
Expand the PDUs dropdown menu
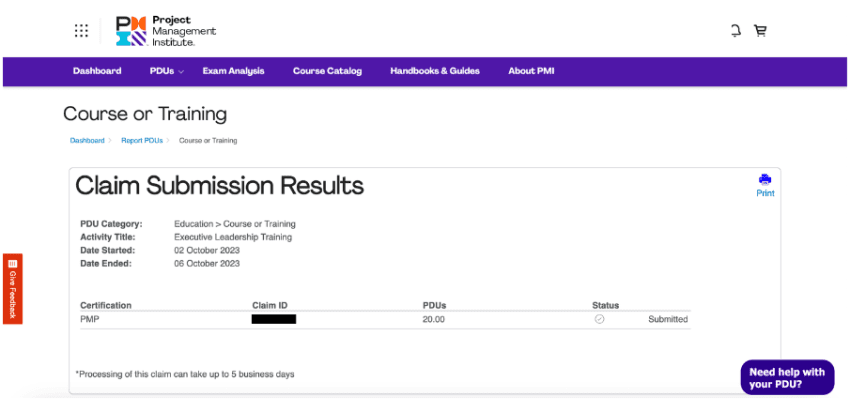[x=166, y=71]
